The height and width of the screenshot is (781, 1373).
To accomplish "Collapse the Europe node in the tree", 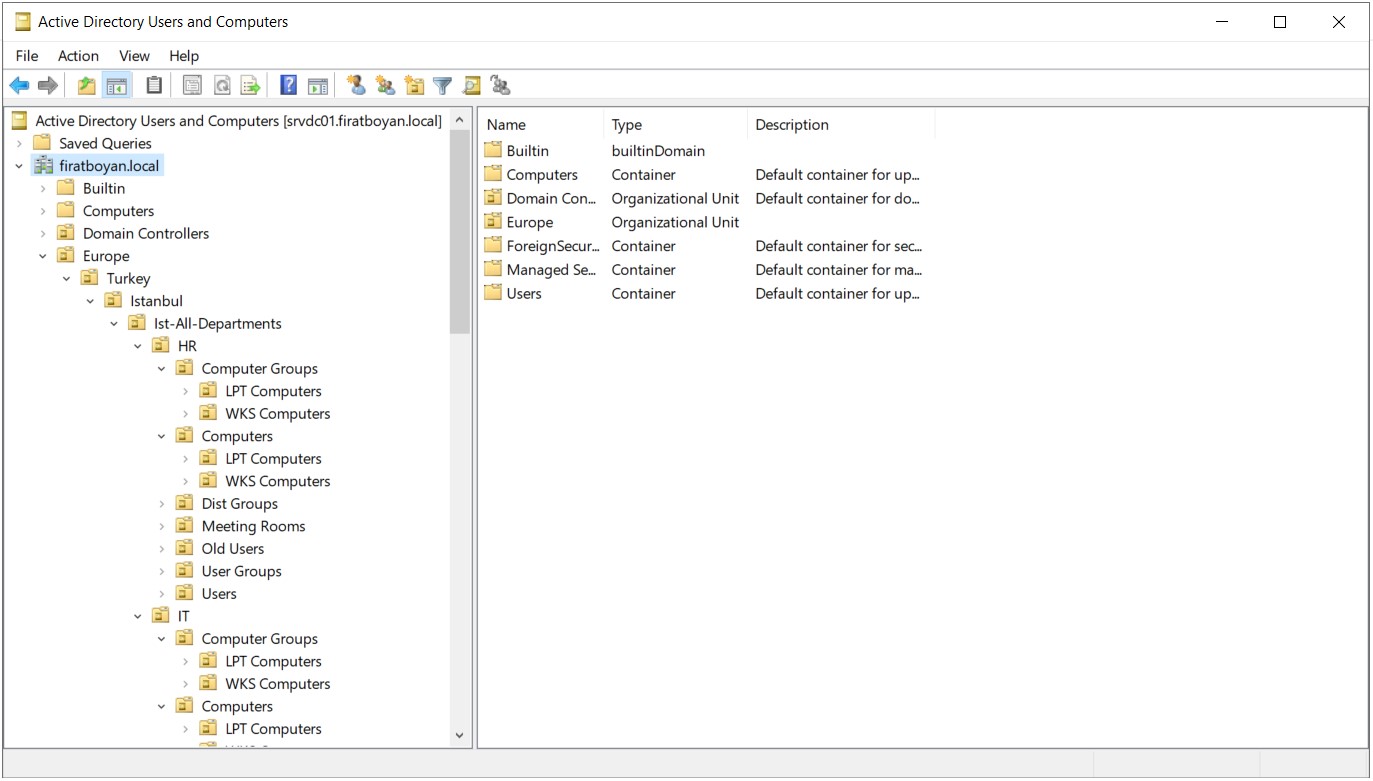I will tap(43, 256).
